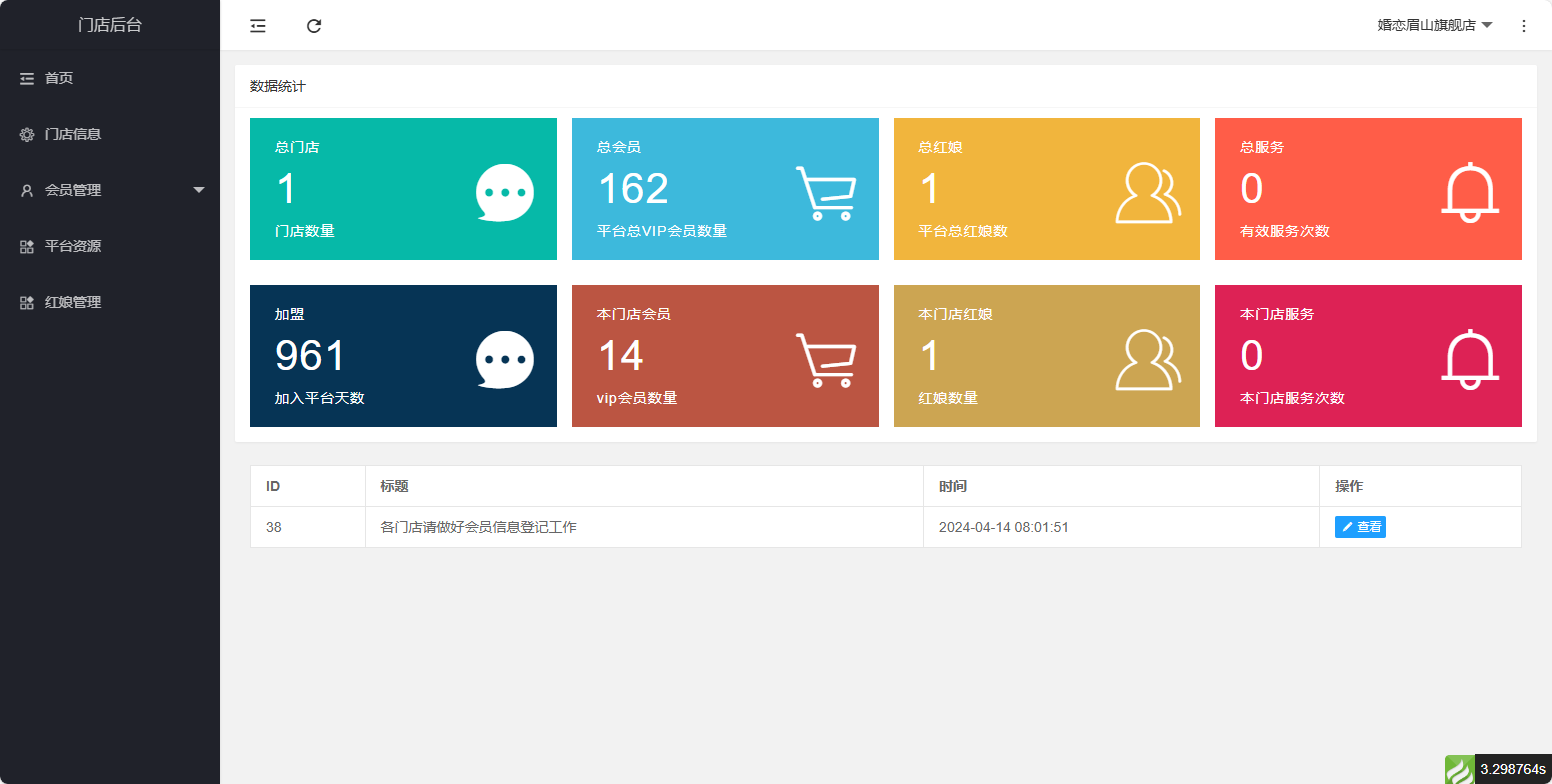Click the 查看 button for notice 38
Viewport: 1552px width, 784px height.
1360,527
